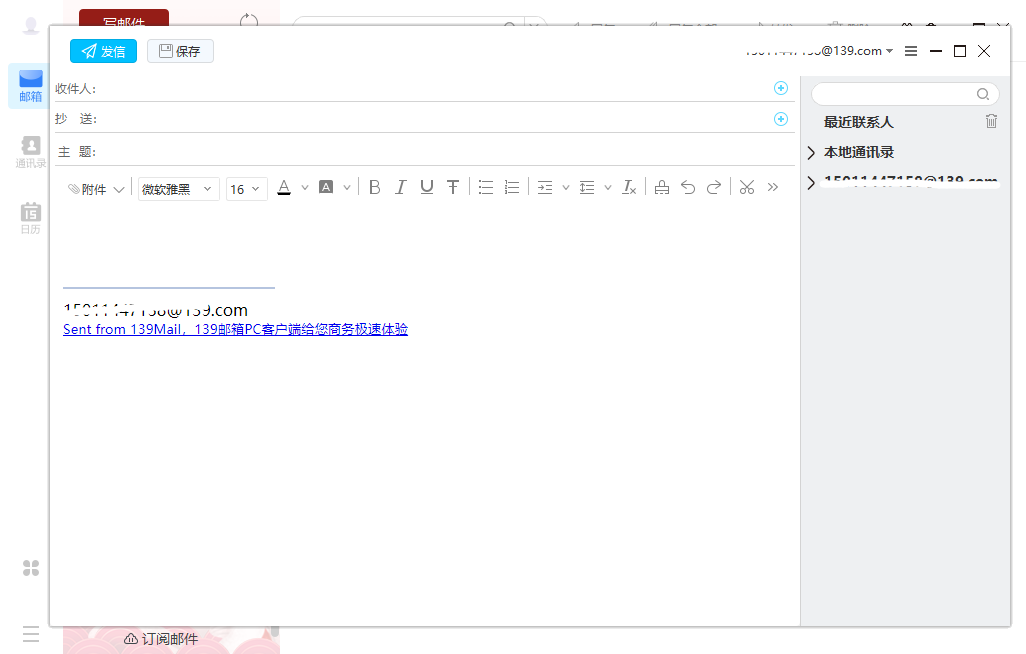Insert a bulleted list
Screen dimensions: 1026x654
pos(486,187)
